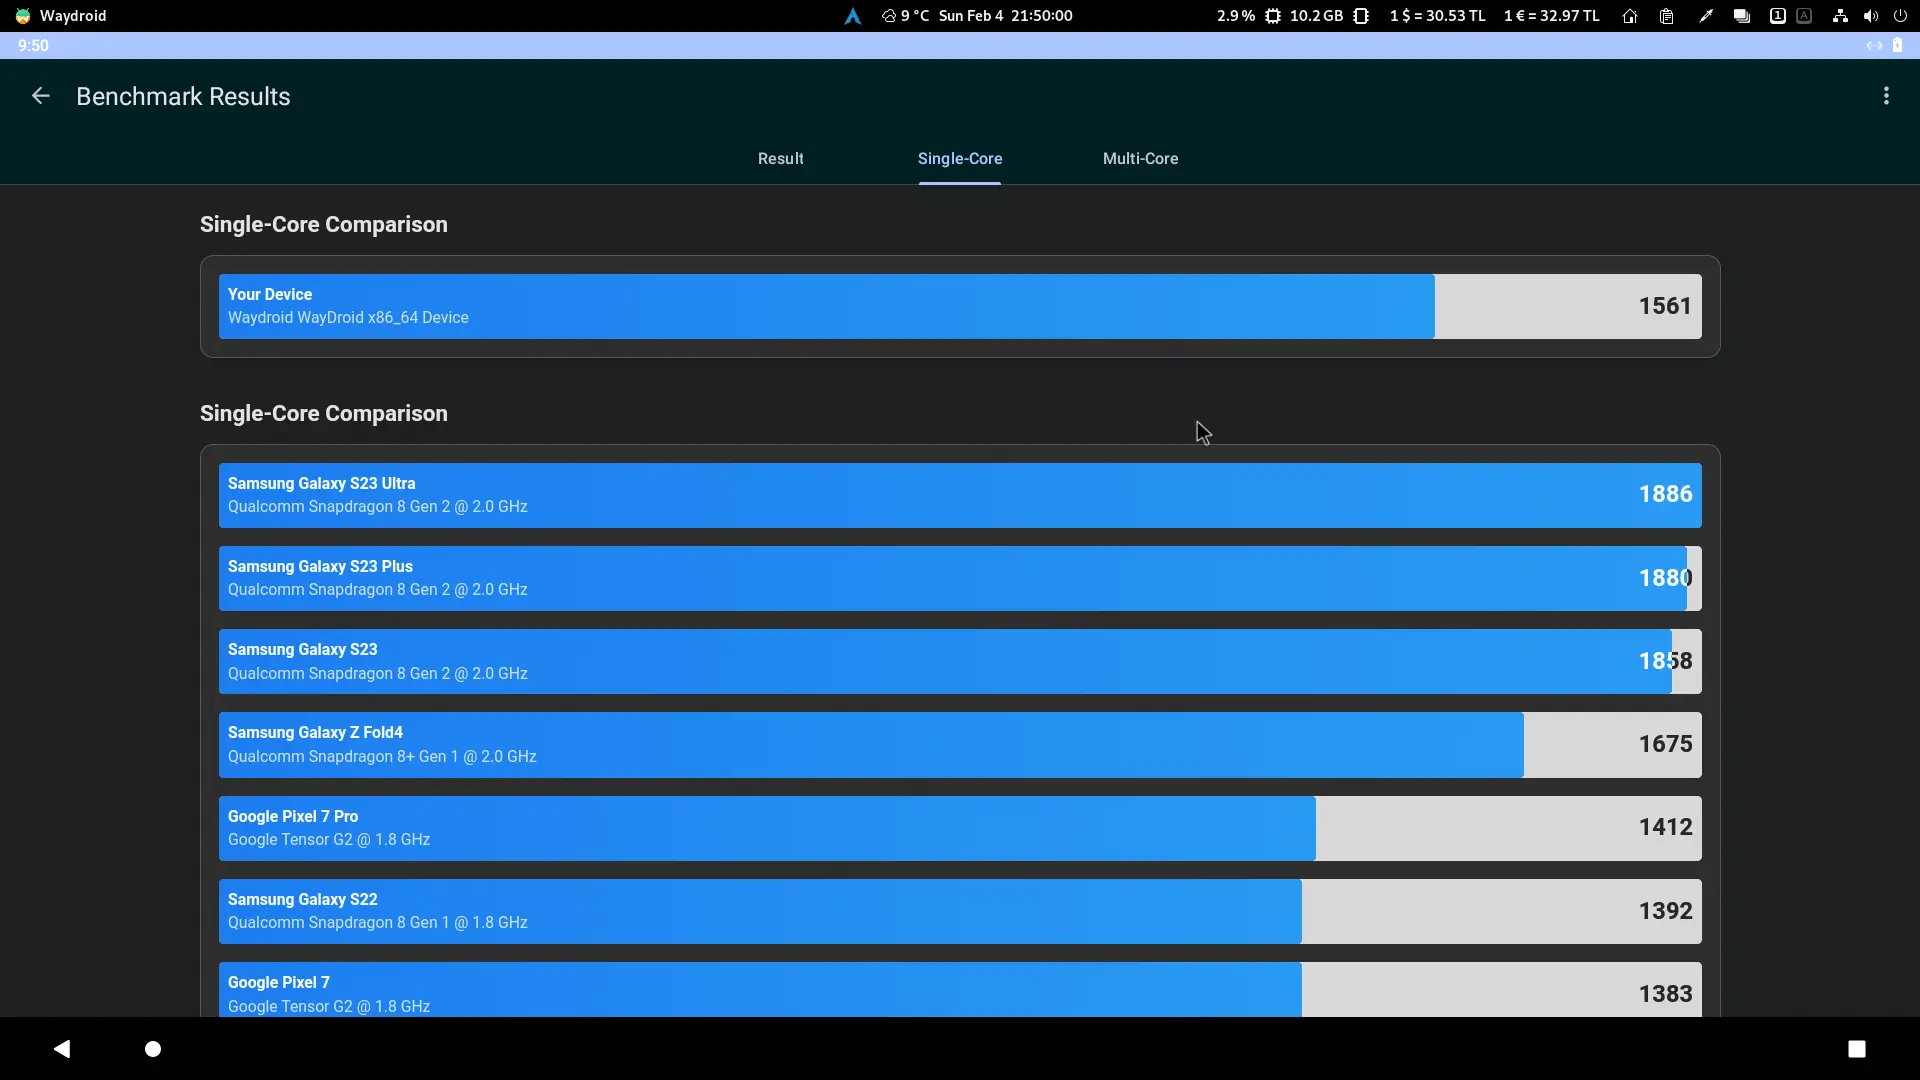Switch to the Multi-Core tab
The height and width of the screenshot is (1080, 1920).
[1140, 158]
